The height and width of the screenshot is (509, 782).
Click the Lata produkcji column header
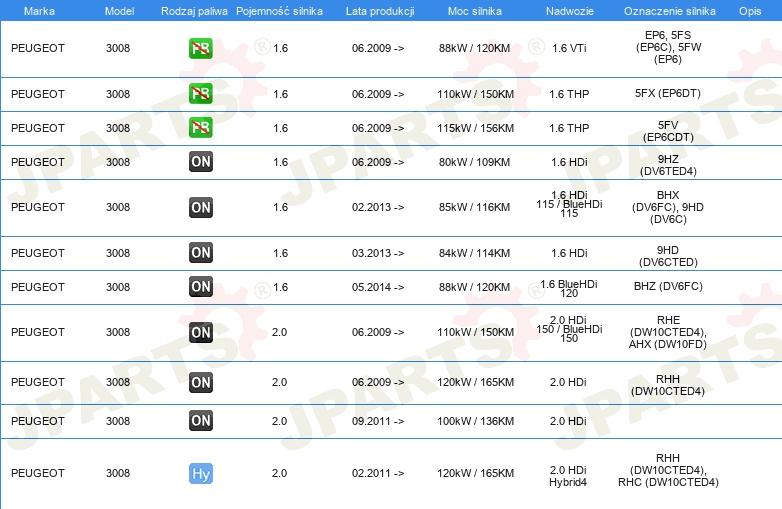[380, 11]
